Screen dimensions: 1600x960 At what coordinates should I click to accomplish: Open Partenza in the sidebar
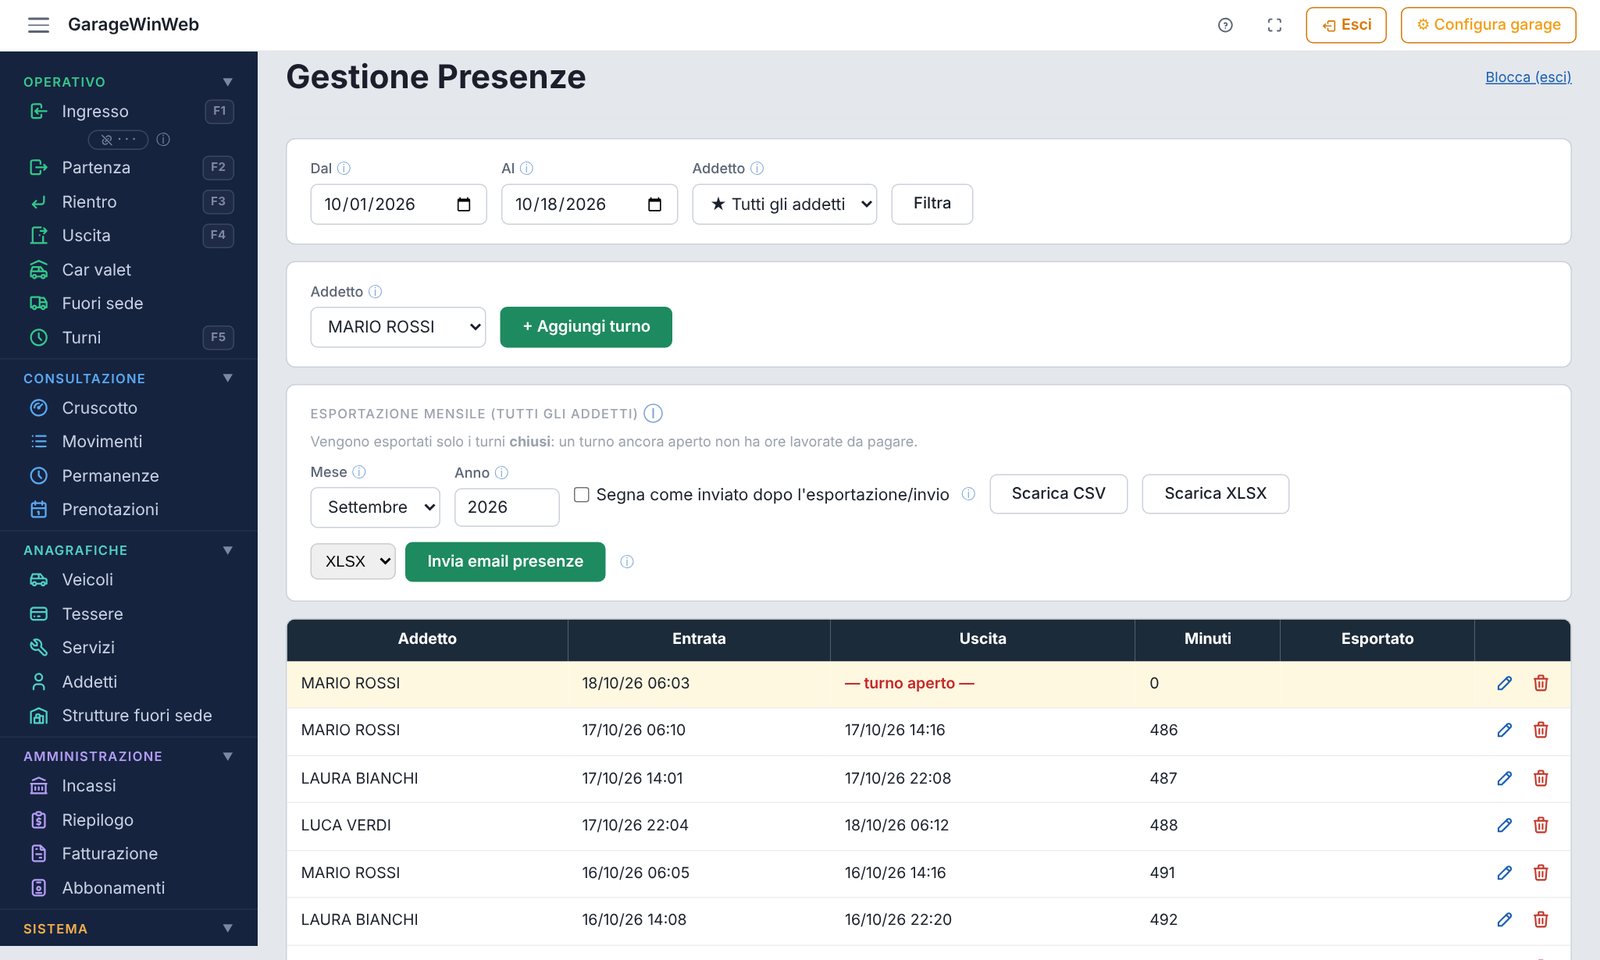(x=128, y=167)
